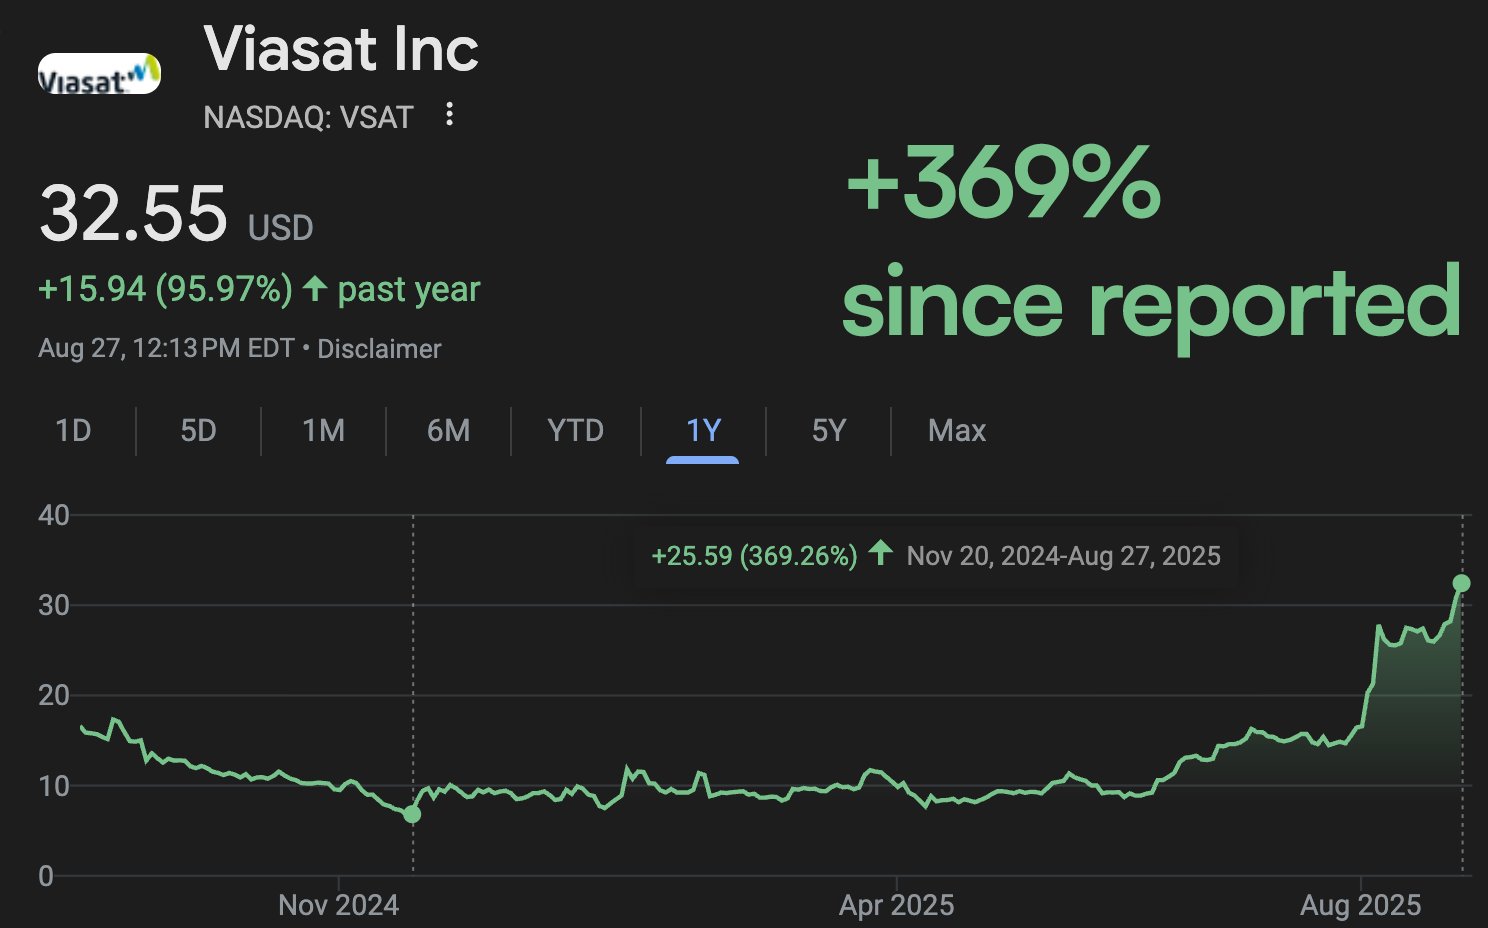Switch to the 5D time range
Viewport: 1488px width, 928px height.
(x=198, y=431)
